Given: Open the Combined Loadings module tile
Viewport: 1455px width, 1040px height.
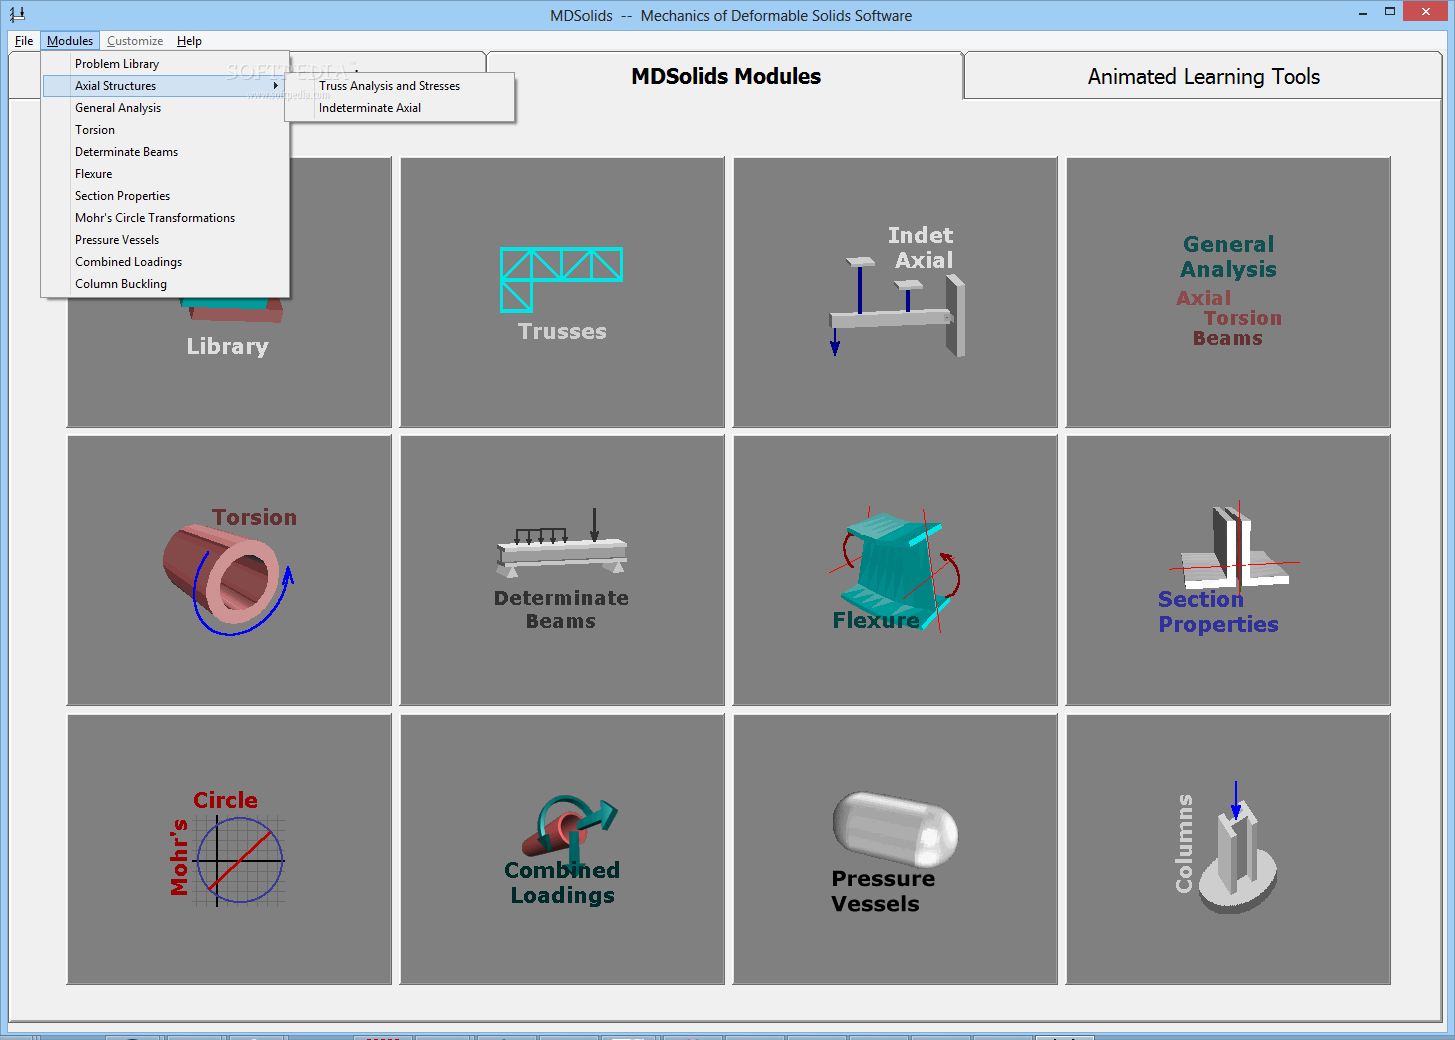Looking at the screenshot, I should click(x=562, y=849).
